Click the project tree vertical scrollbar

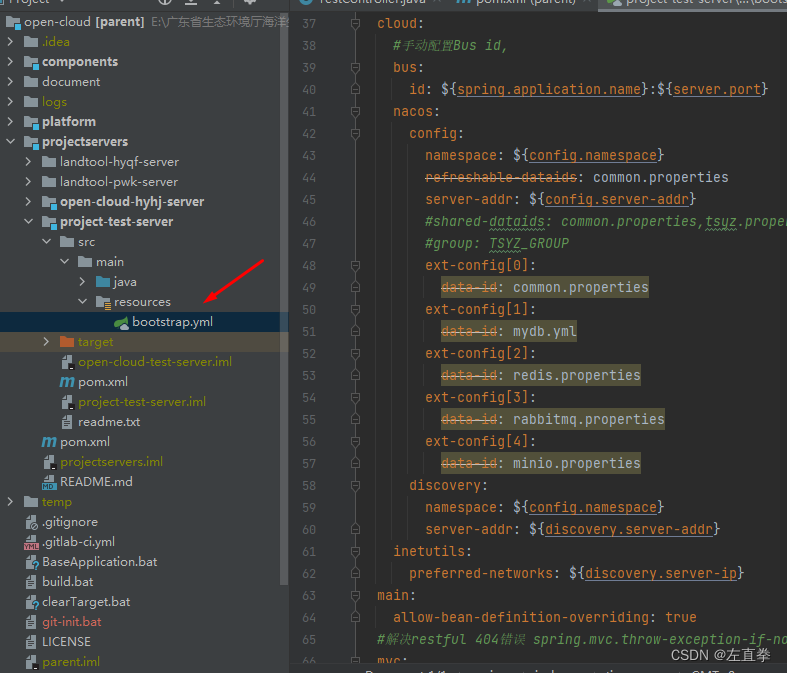coord(284,301)
